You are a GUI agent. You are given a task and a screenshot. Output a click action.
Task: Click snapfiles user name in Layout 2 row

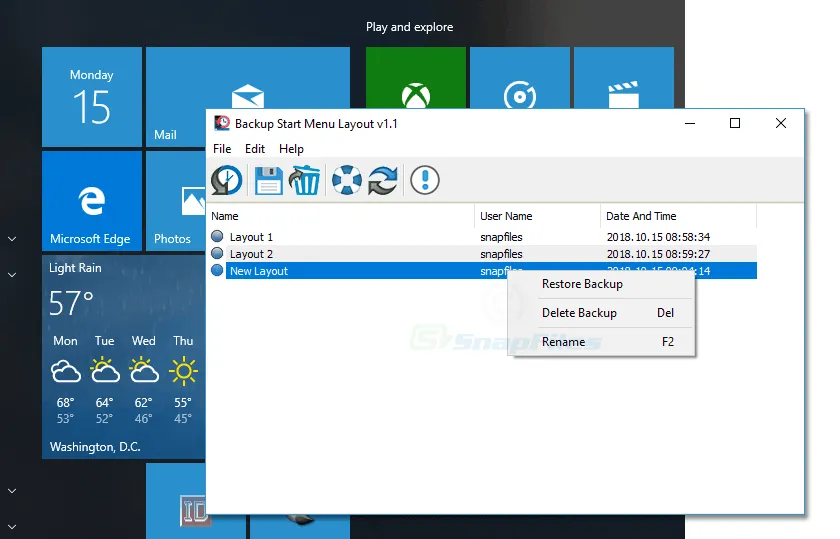coord(501,254)
